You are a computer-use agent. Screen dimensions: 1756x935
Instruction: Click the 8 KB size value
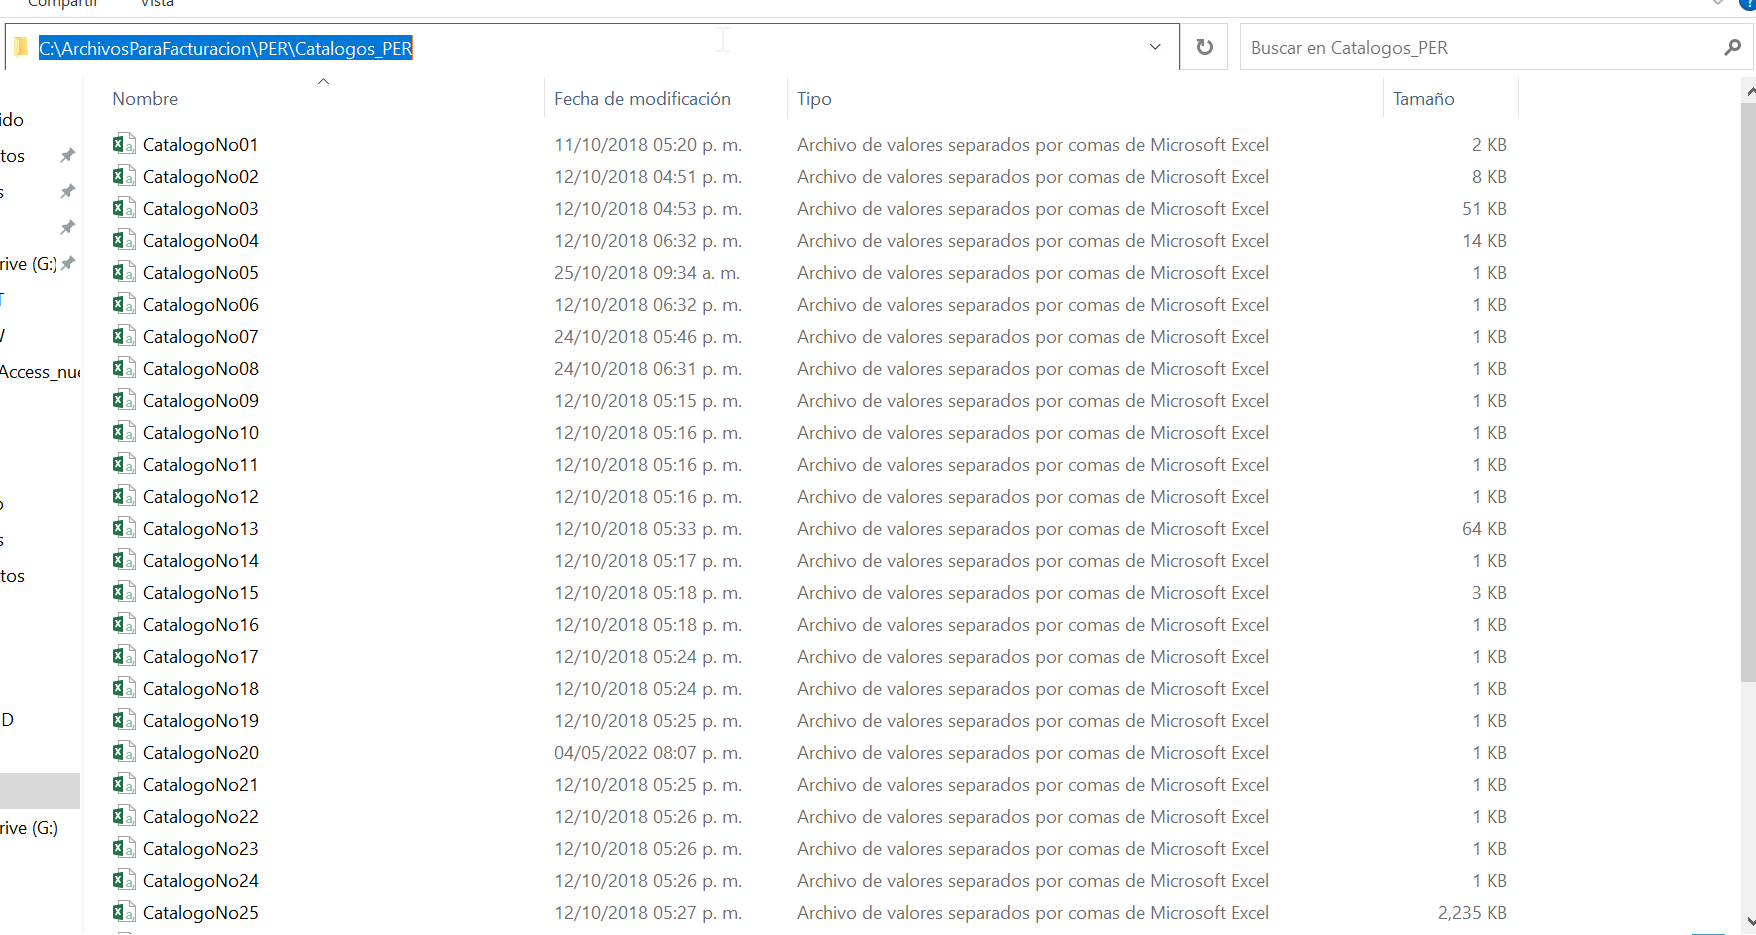[1489, 176]
